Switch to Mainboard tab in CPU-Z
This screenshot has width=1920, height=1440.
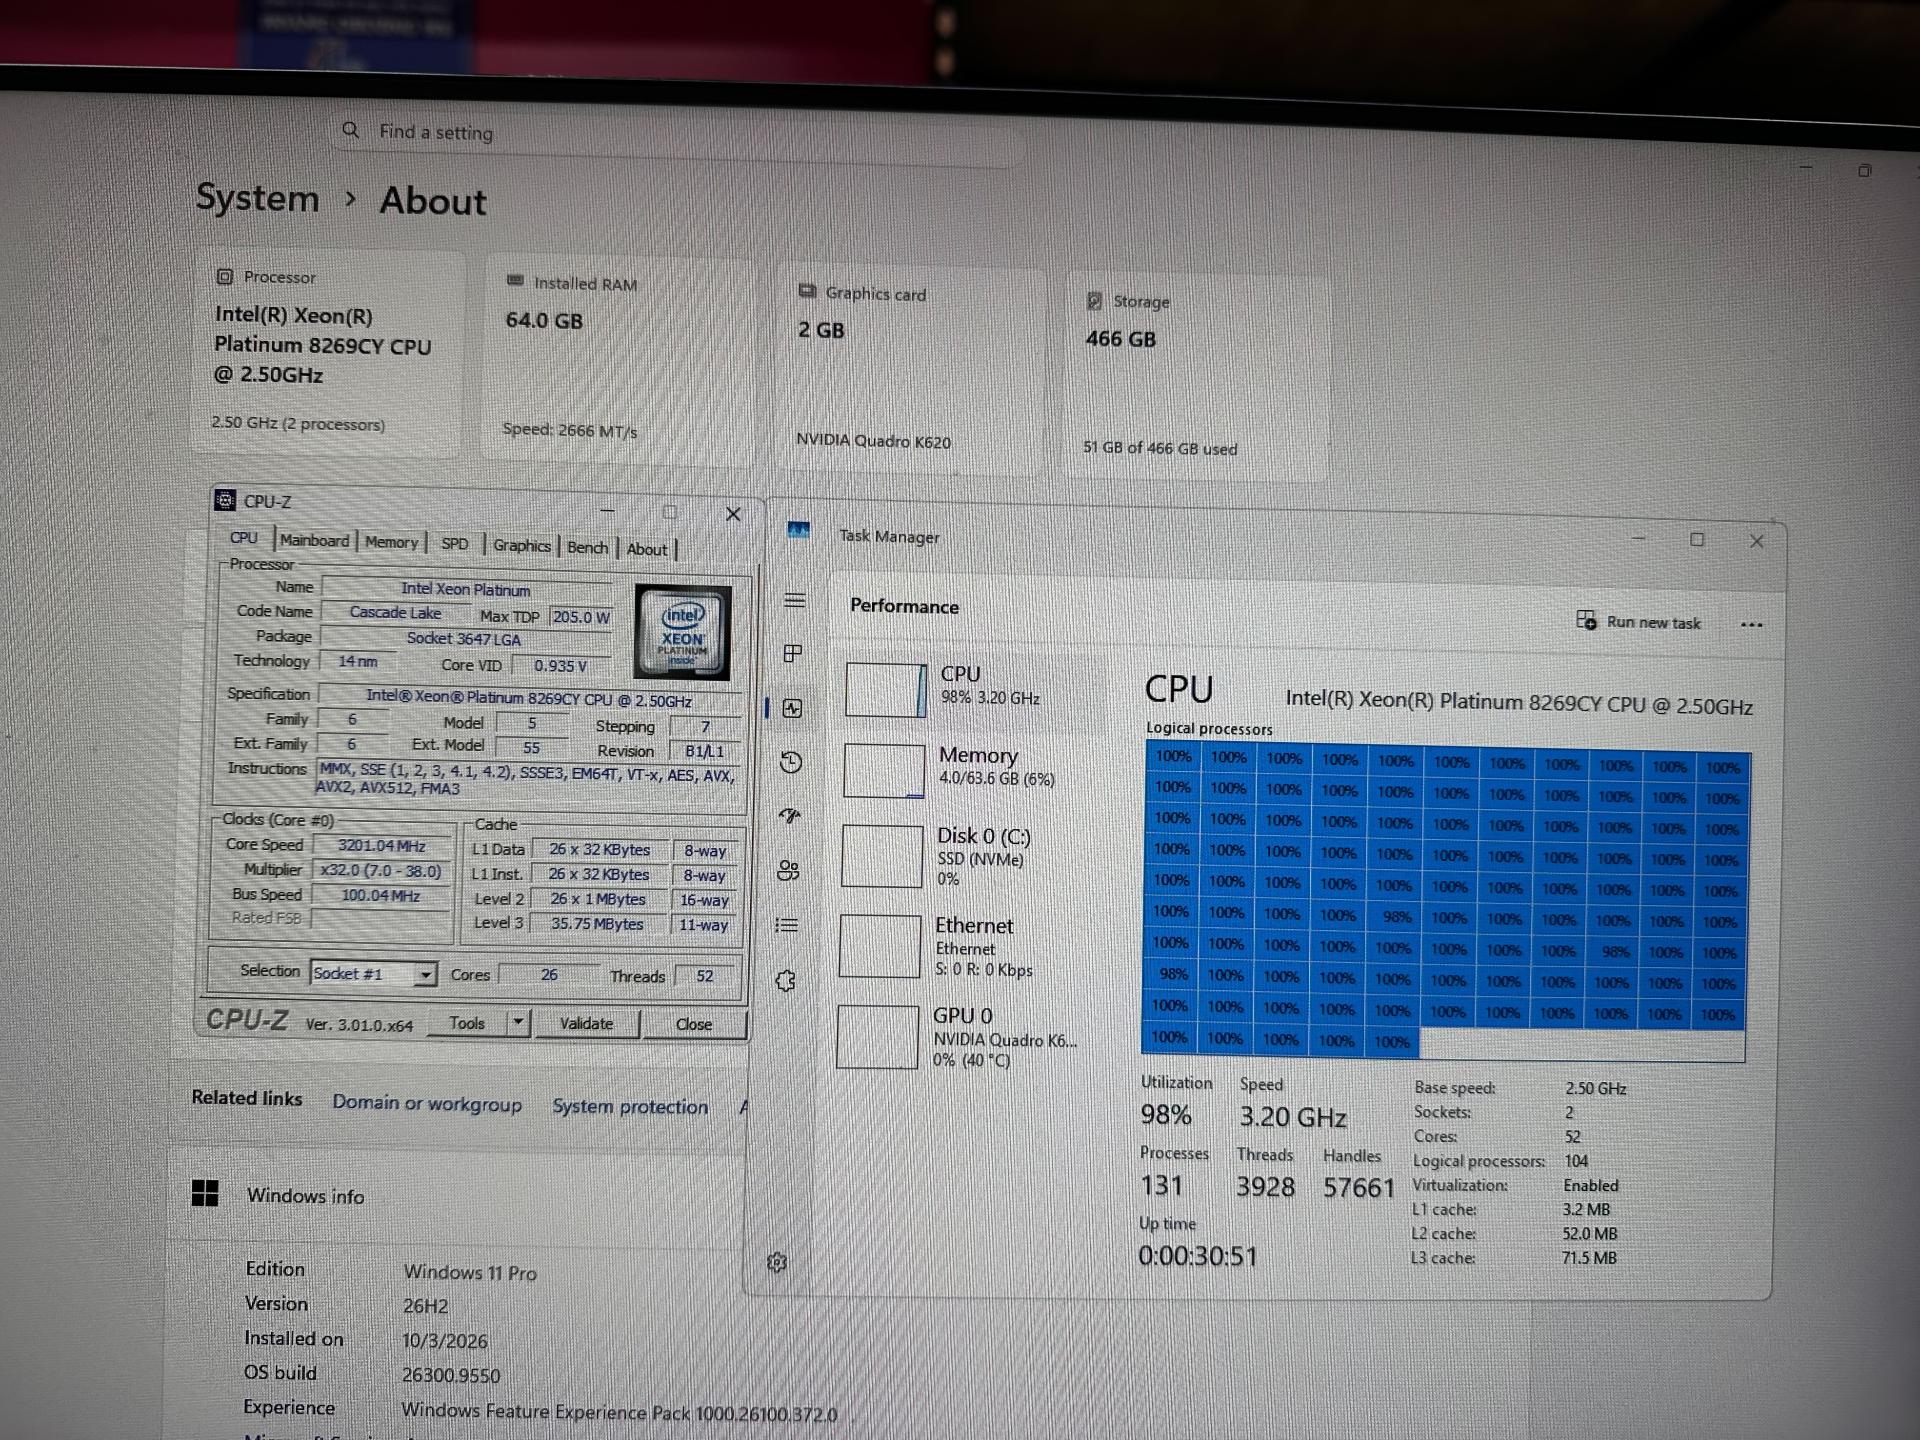(314, 540)
